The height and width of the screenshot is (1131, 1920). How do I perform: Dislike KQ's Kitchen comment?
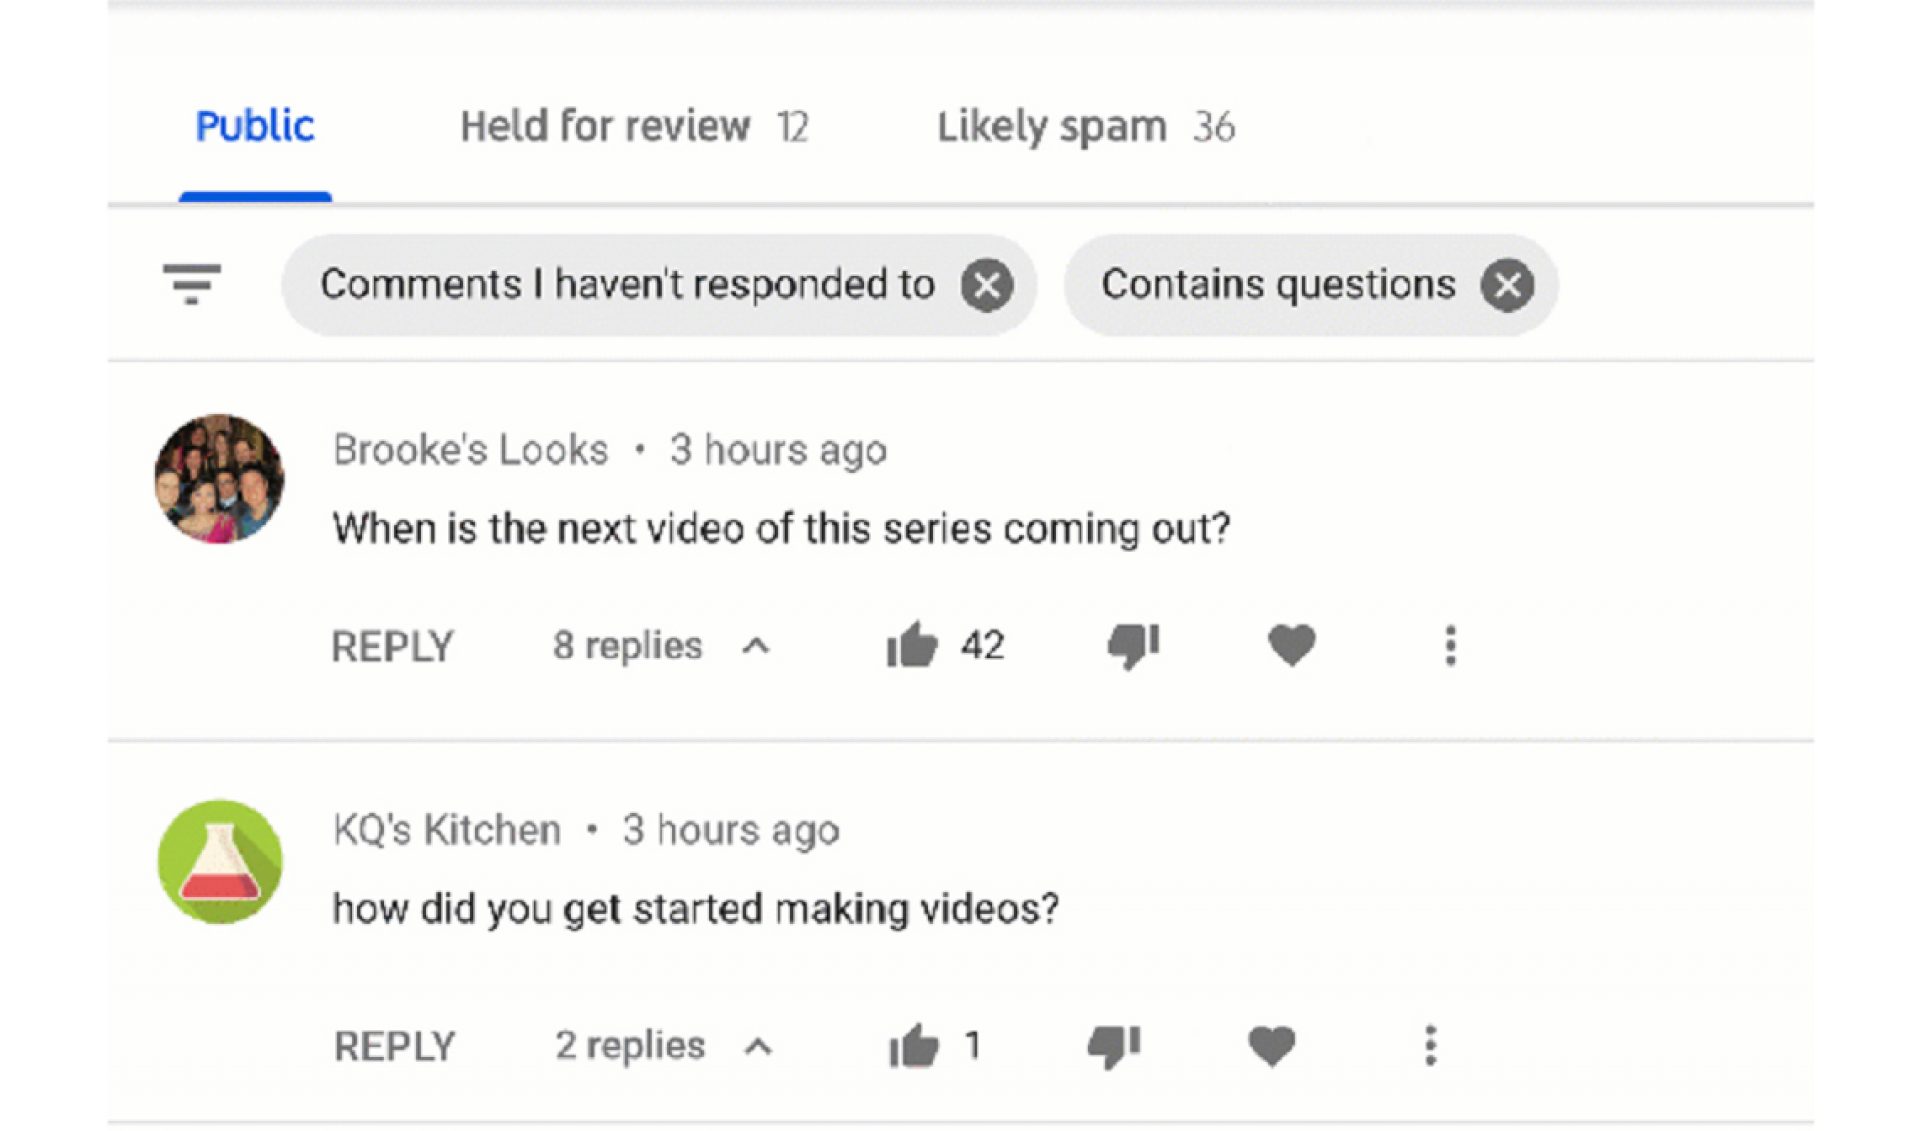pyautogui.click(x=1111, y=1045)
